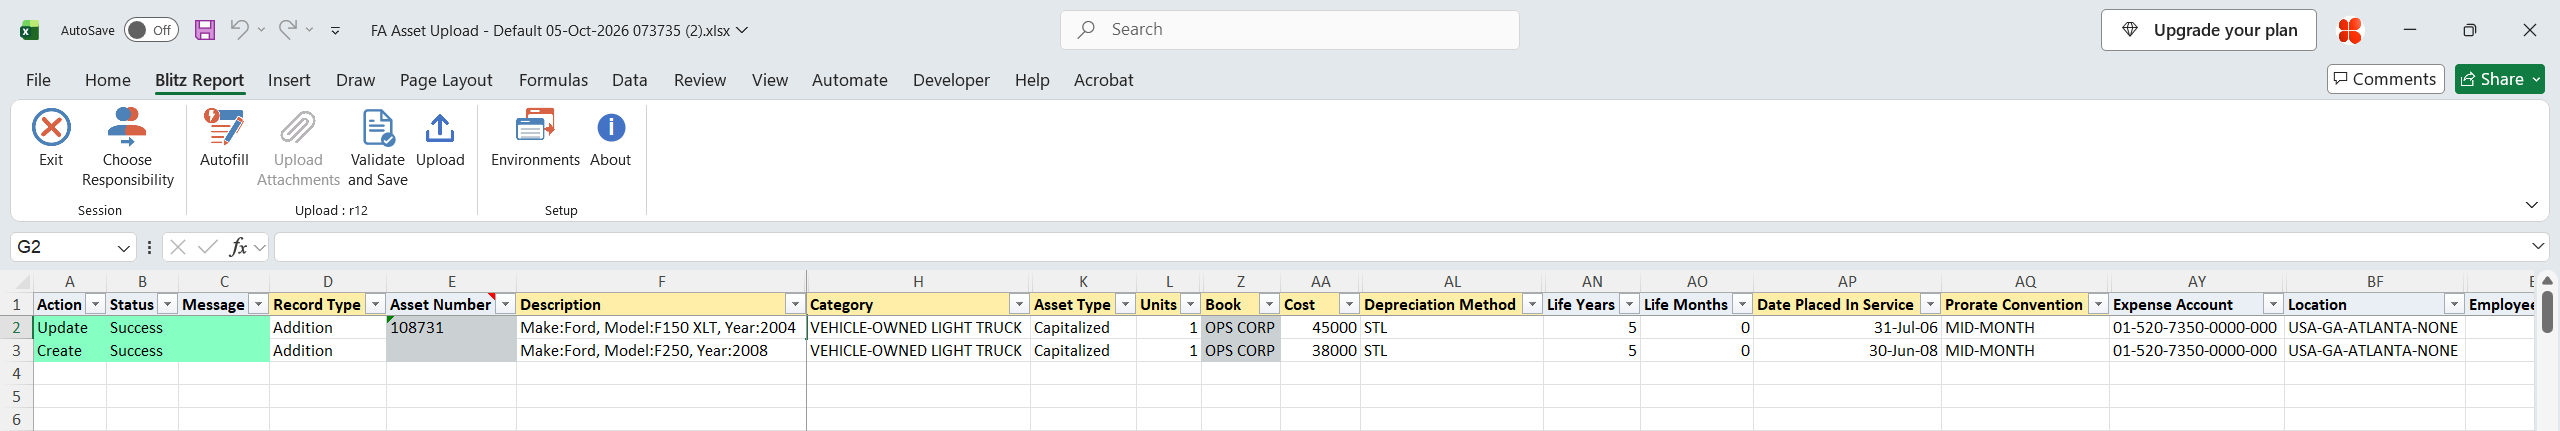Open the Environments setup
Viewport: 2560px width, 431px height.
coord(535,138)
